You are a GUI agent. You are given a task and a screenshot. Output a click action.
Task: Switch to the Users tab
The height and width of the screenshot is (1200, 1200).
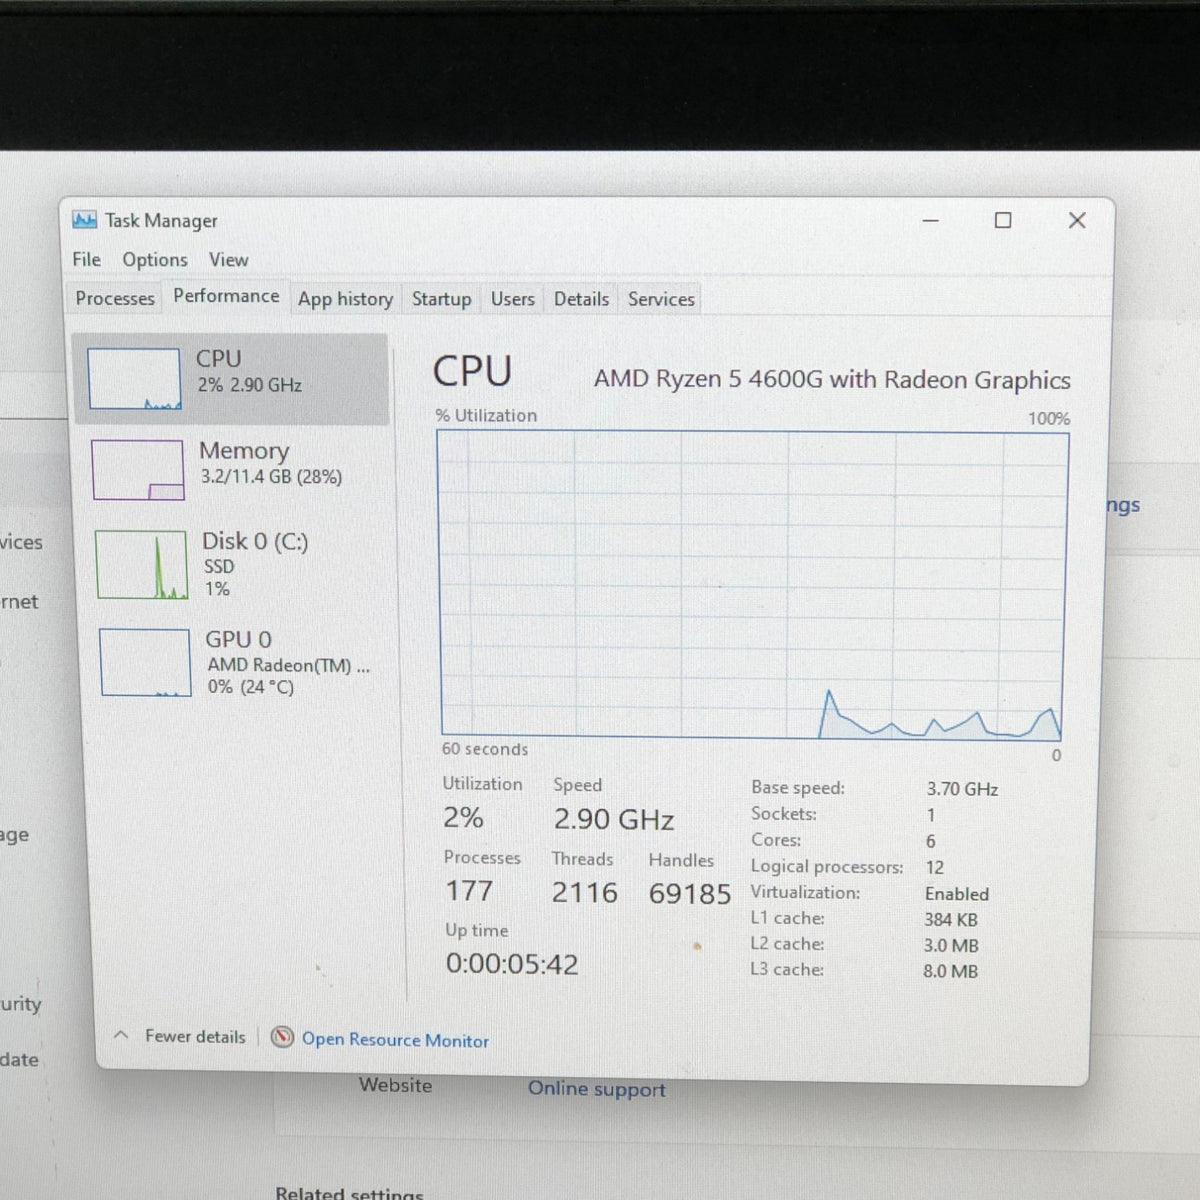(x=512, y=299)
